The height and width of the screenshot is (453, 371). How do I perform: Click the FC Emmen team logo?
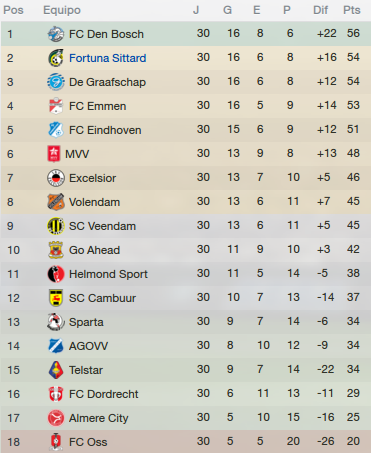tap(56, 106)
